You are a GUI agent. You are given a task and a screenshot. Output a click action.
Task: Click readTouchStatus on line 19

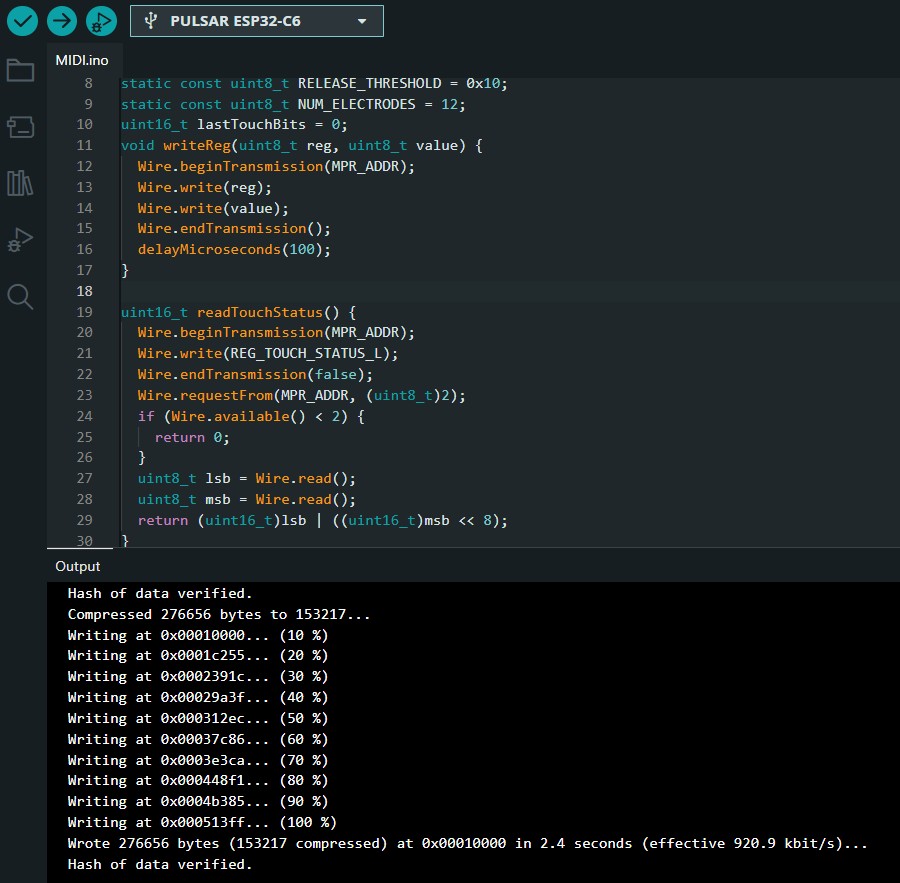click(259, 312)
